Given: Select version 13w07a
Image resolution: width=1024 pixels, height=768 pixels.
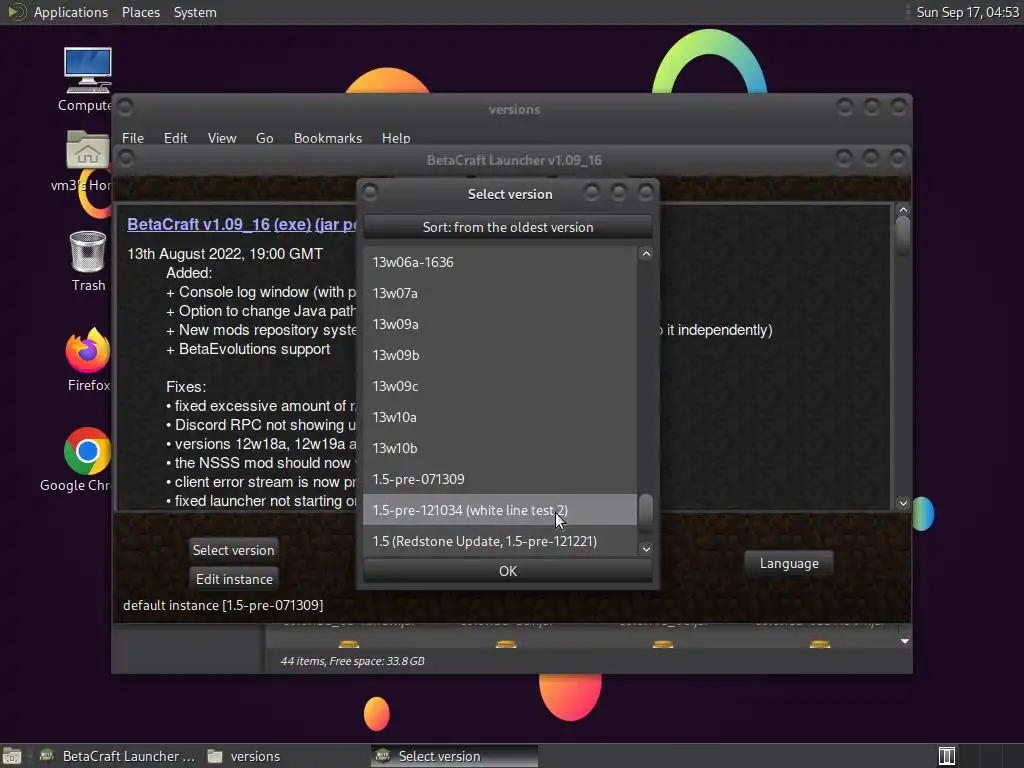Looking at the screenshot, I should [500, 293].
